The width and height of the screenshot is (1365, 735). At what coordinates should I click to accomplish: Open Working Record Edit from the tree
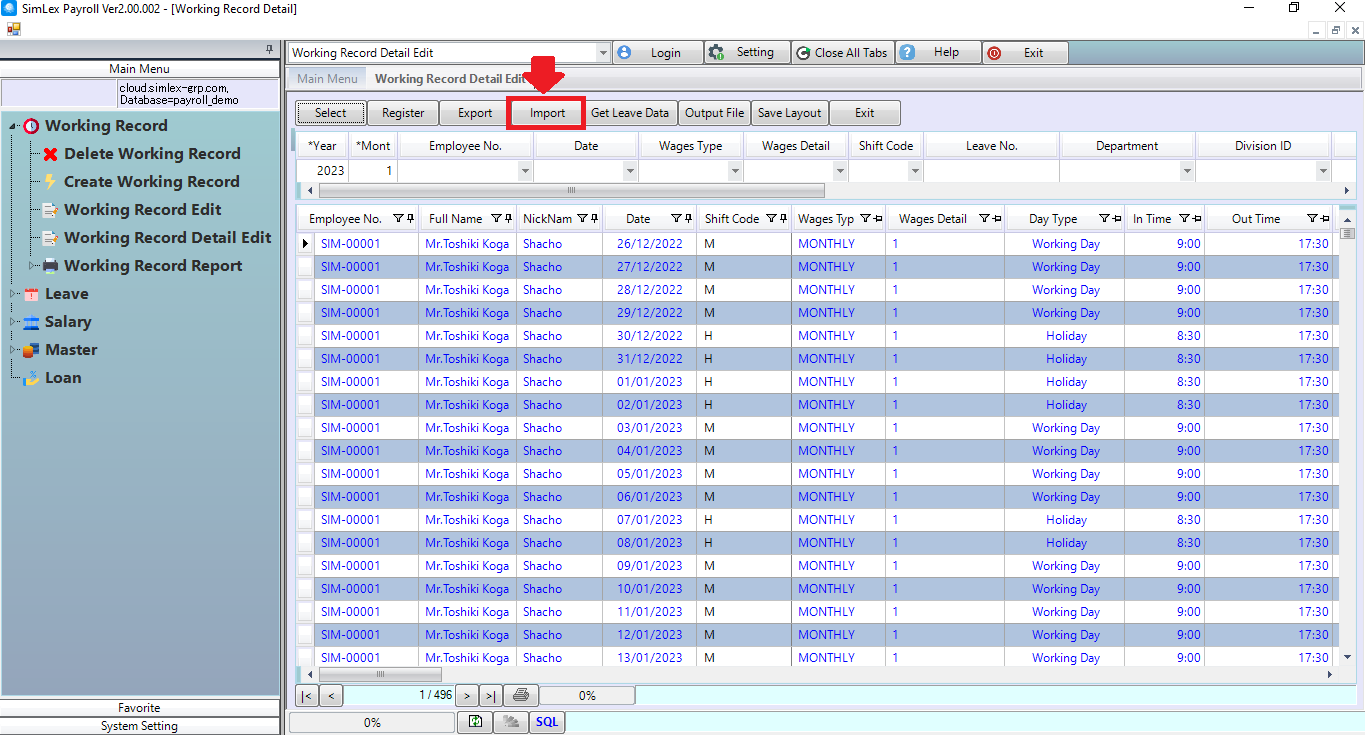tap(142, 210)
